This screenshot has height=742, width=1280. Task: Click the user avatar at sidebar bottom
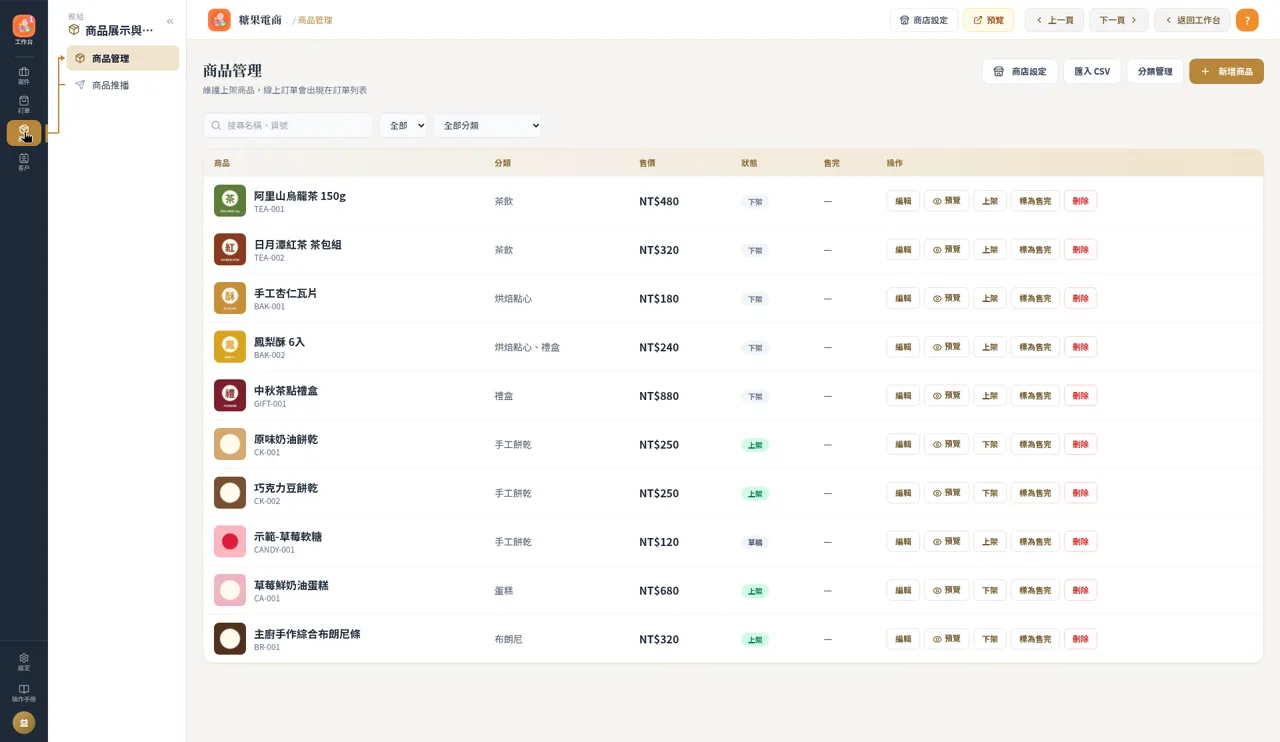tap(24, 722)
